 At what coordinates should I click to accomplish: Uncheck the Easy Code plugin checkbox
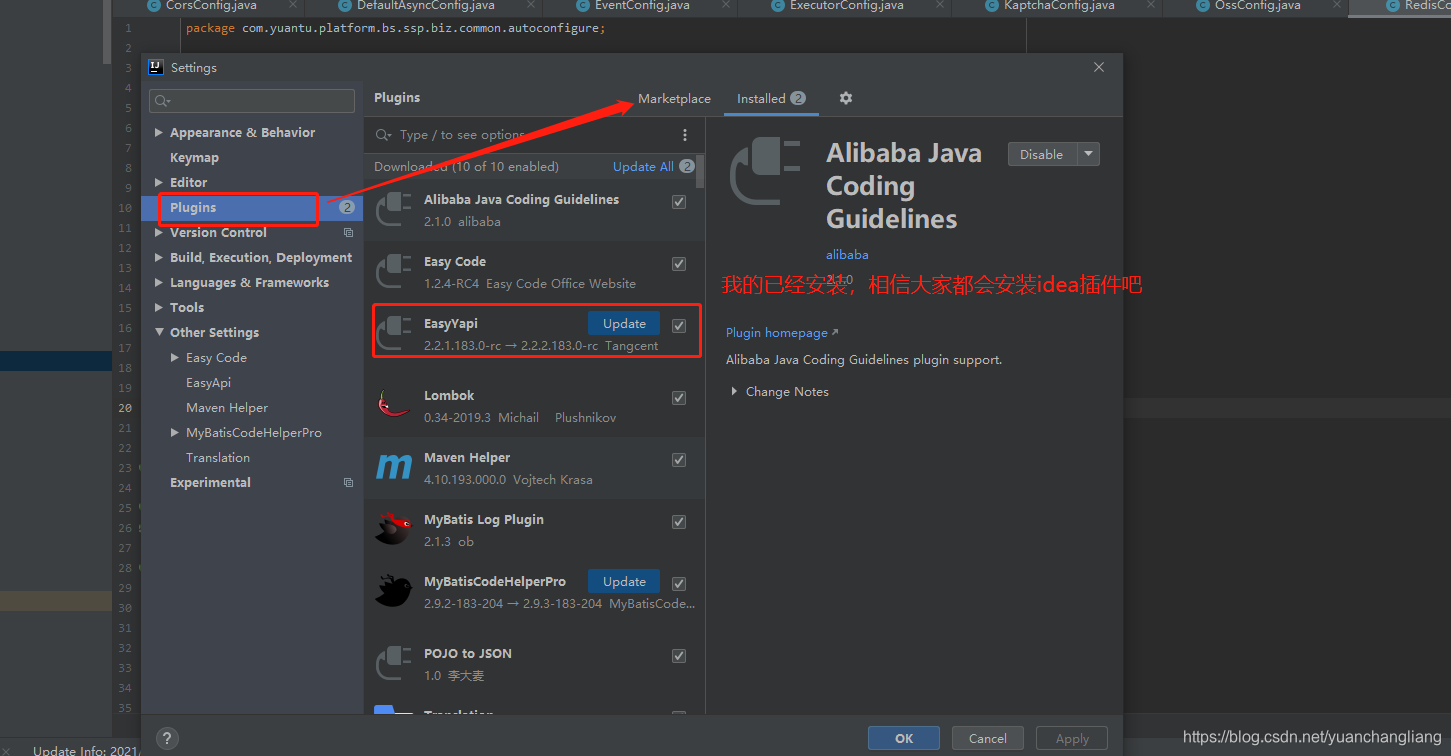coord(679,264)
